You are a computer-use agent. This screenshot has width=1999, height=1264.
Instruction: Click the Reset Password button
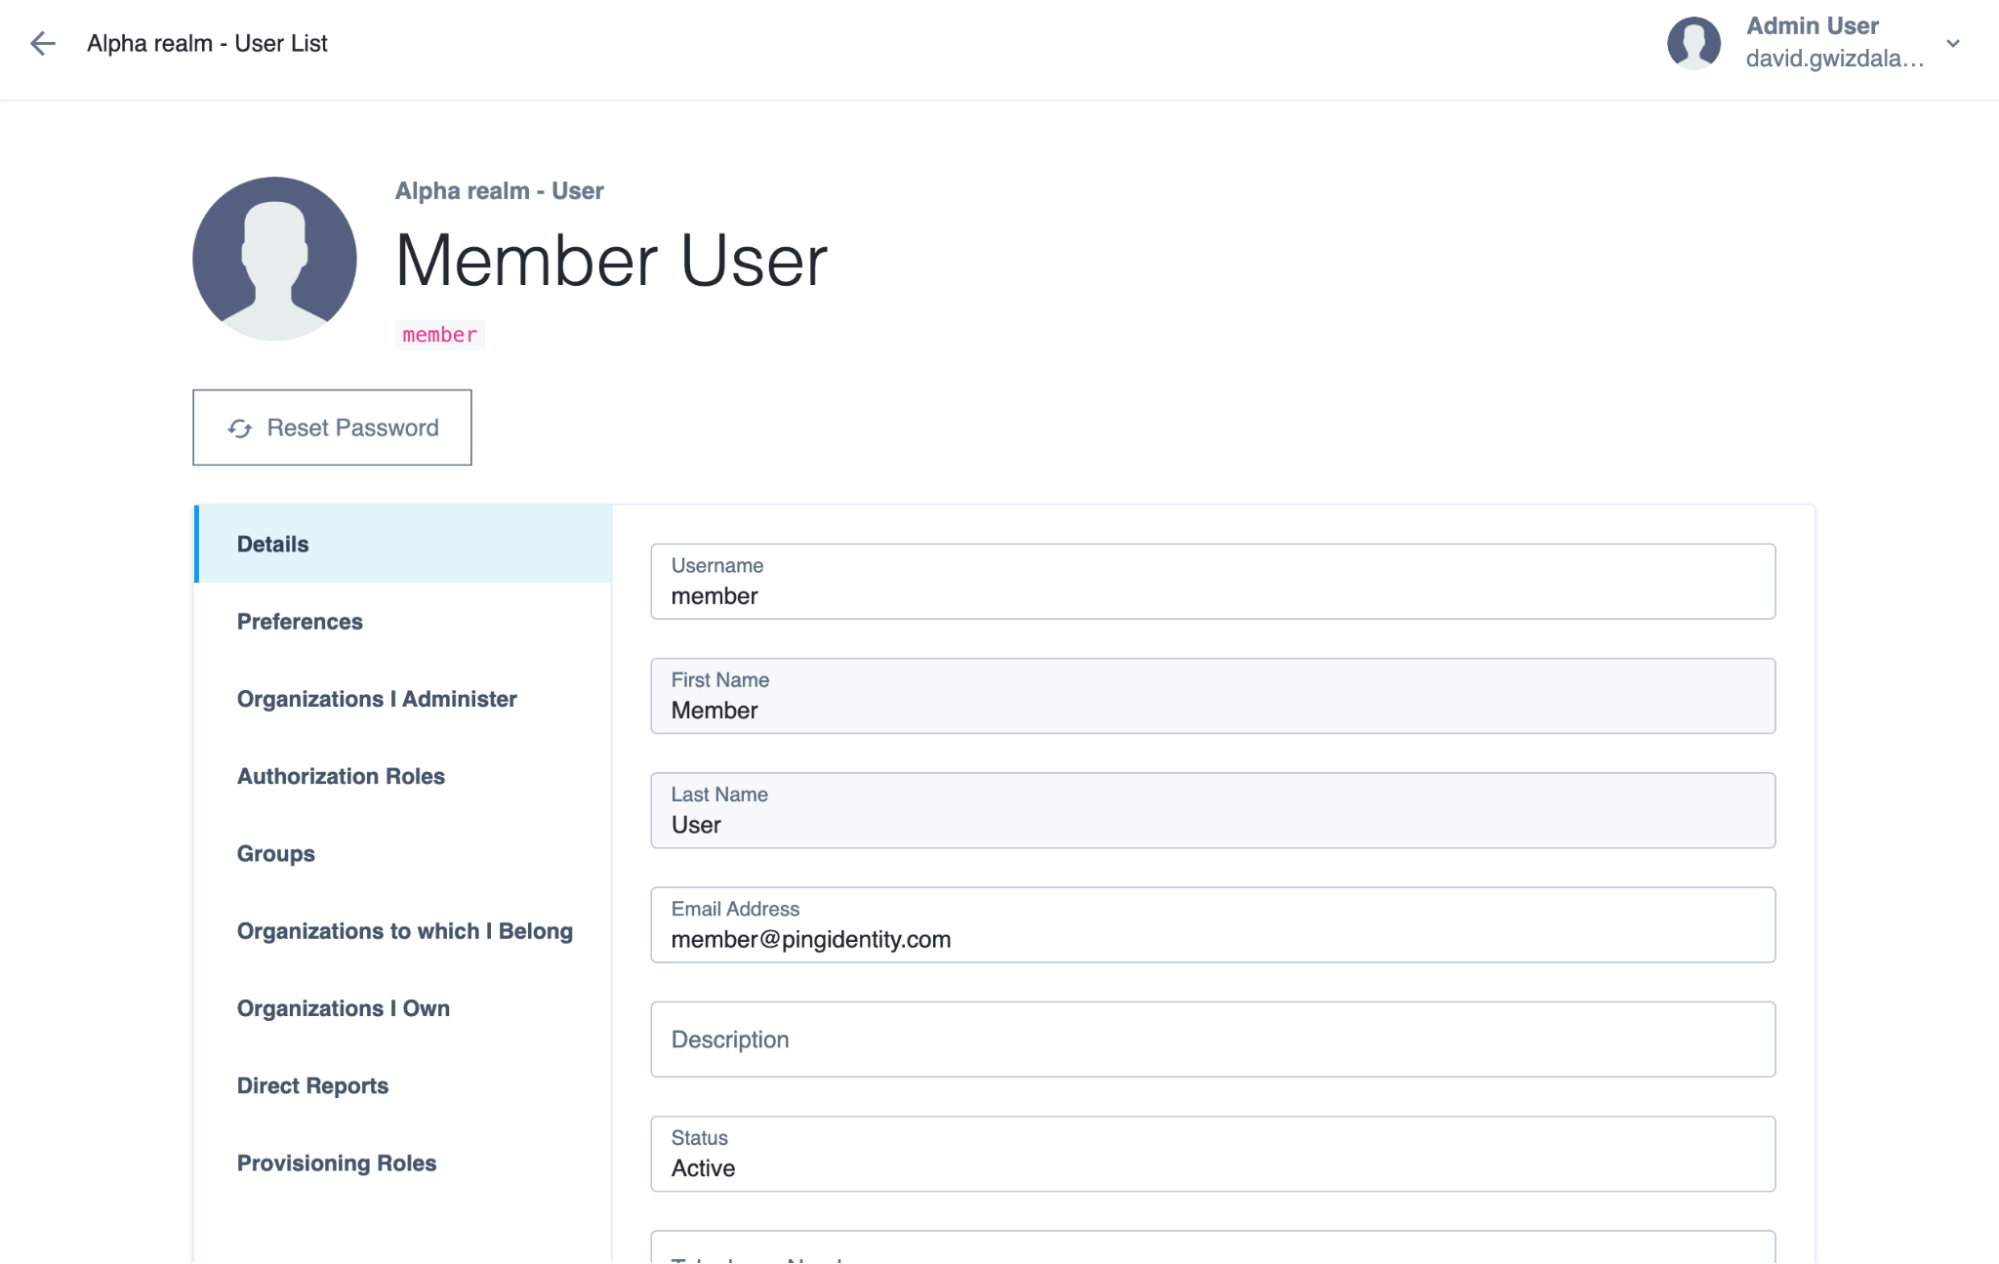tap(332, 427)
